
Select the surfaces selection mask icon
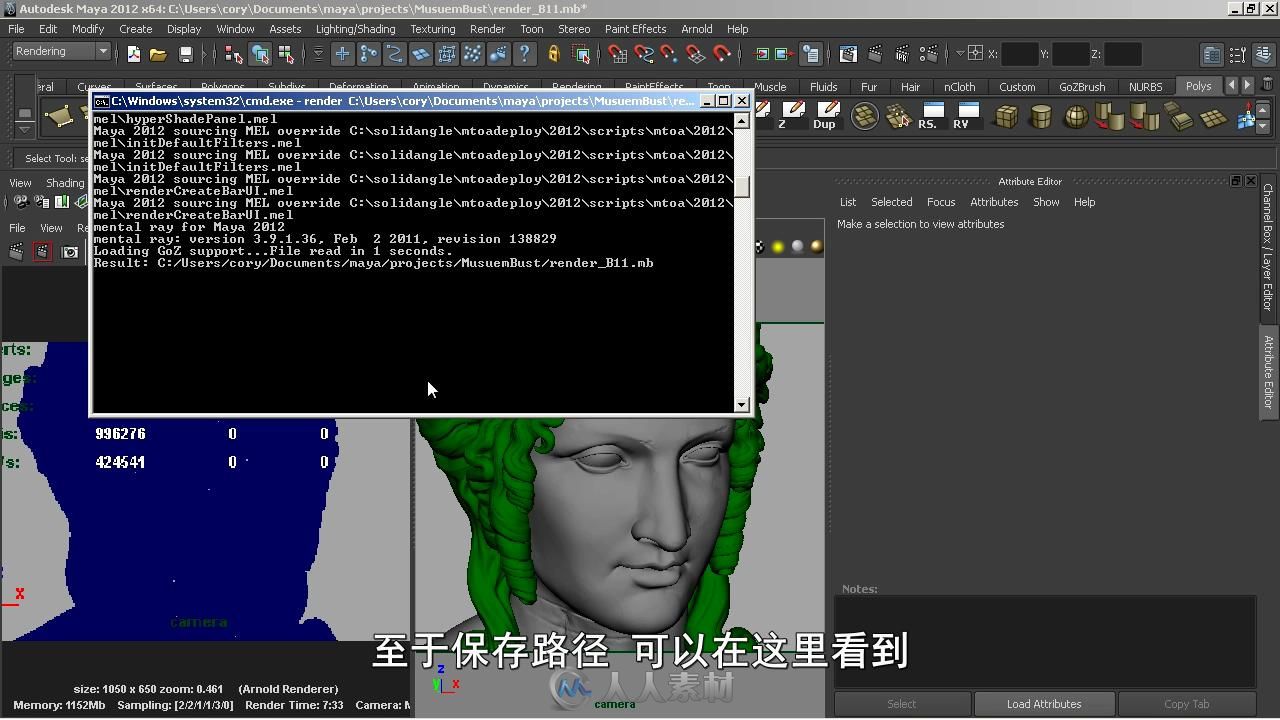pos(420,54)
